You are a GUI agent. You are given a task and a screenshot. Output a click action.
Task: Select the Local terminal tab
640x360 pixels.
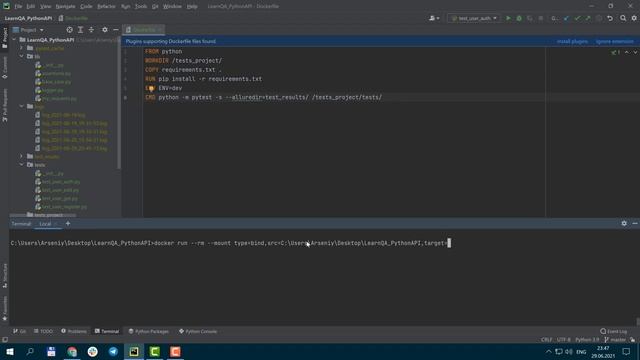tap(45, 224)
